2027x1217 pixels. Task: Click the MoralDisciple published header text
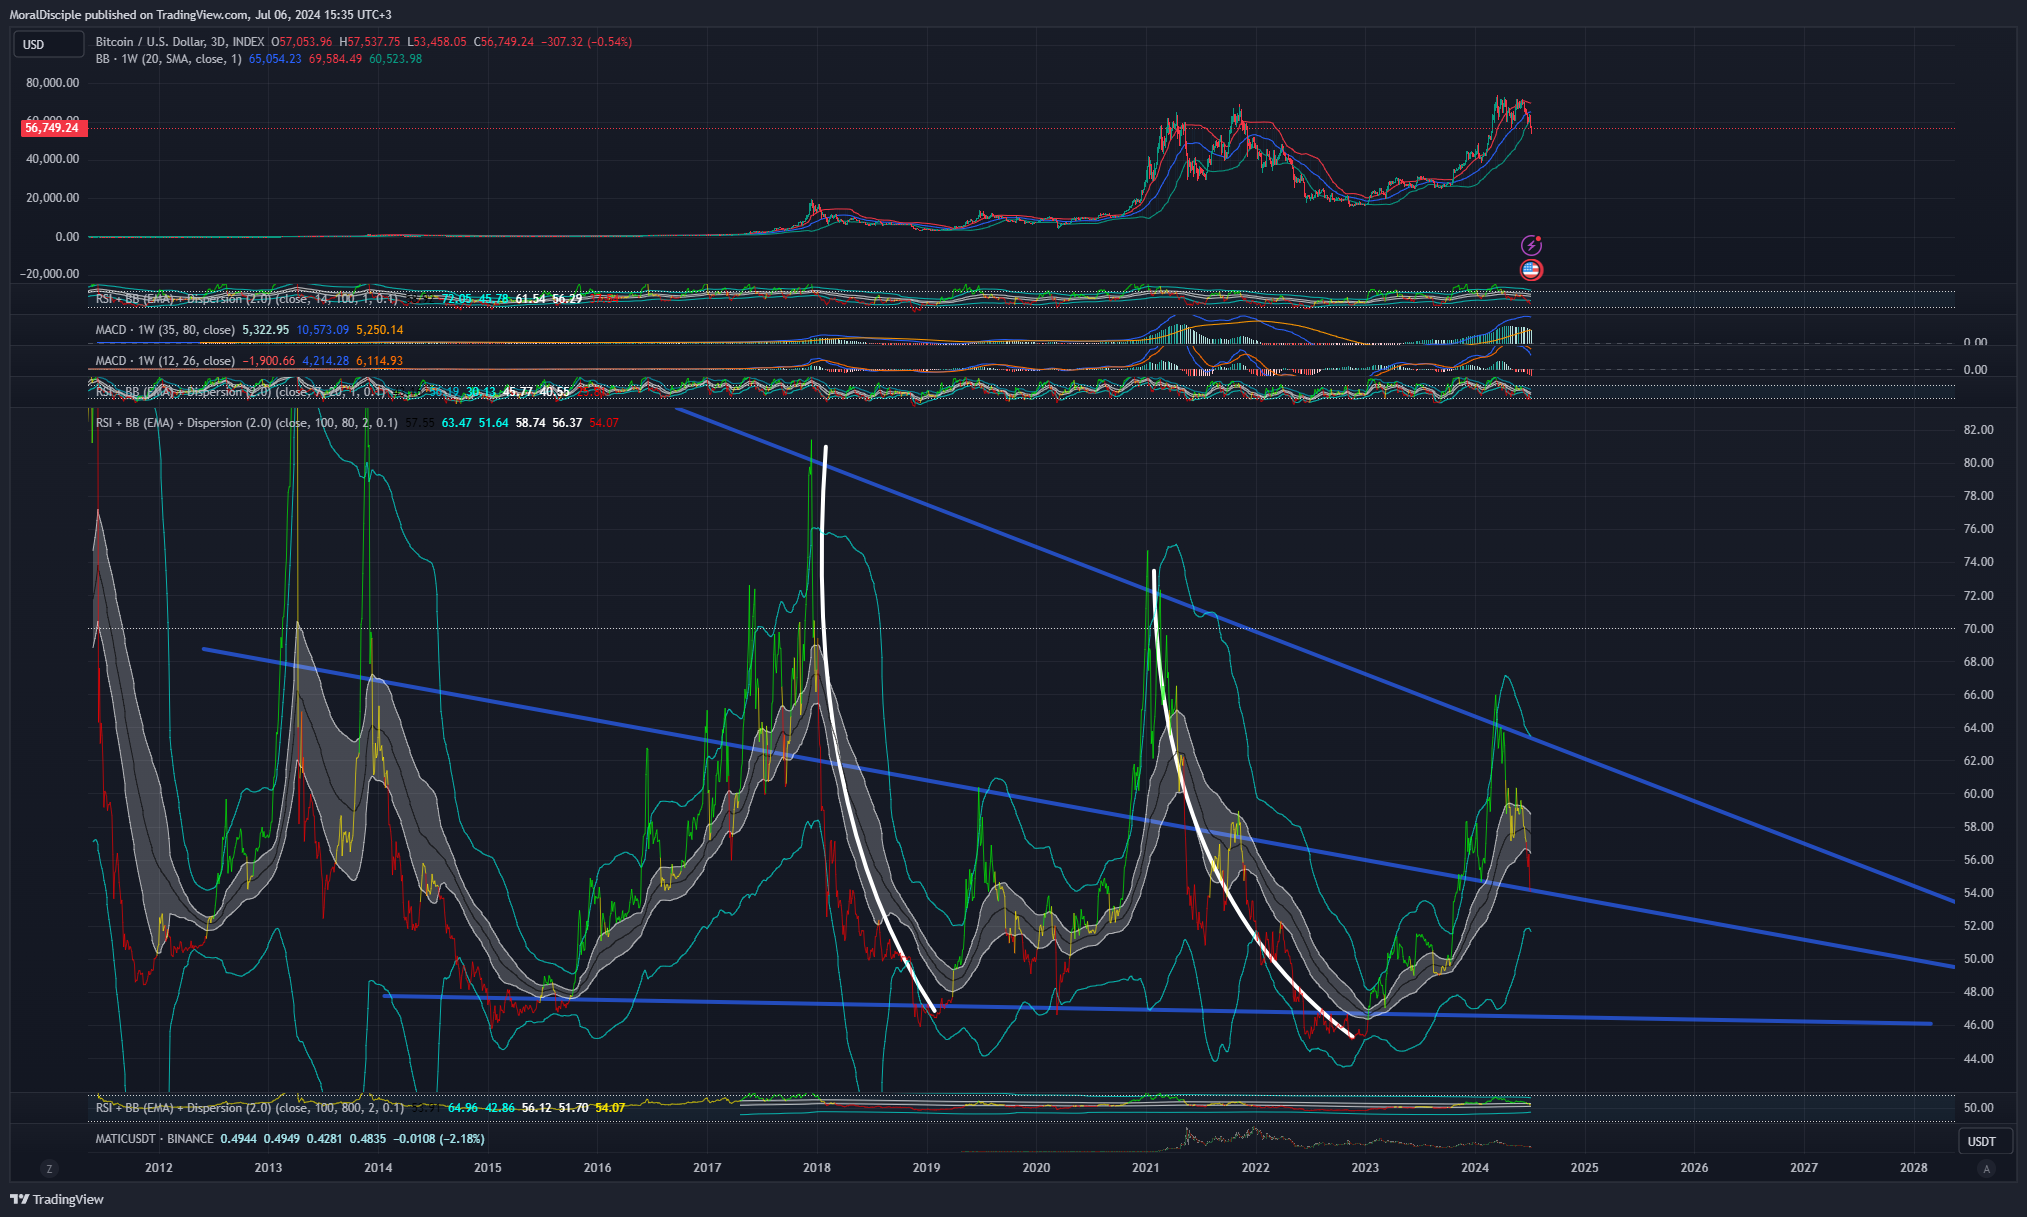click(x=200, y=15)
